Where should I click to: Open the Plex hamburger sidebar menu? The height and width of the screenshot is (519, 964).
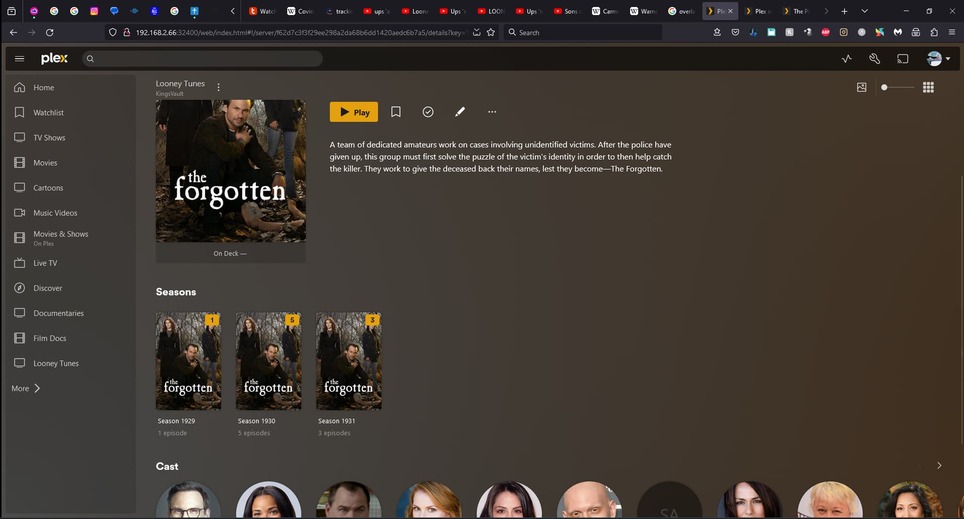[x=19, y=58]
